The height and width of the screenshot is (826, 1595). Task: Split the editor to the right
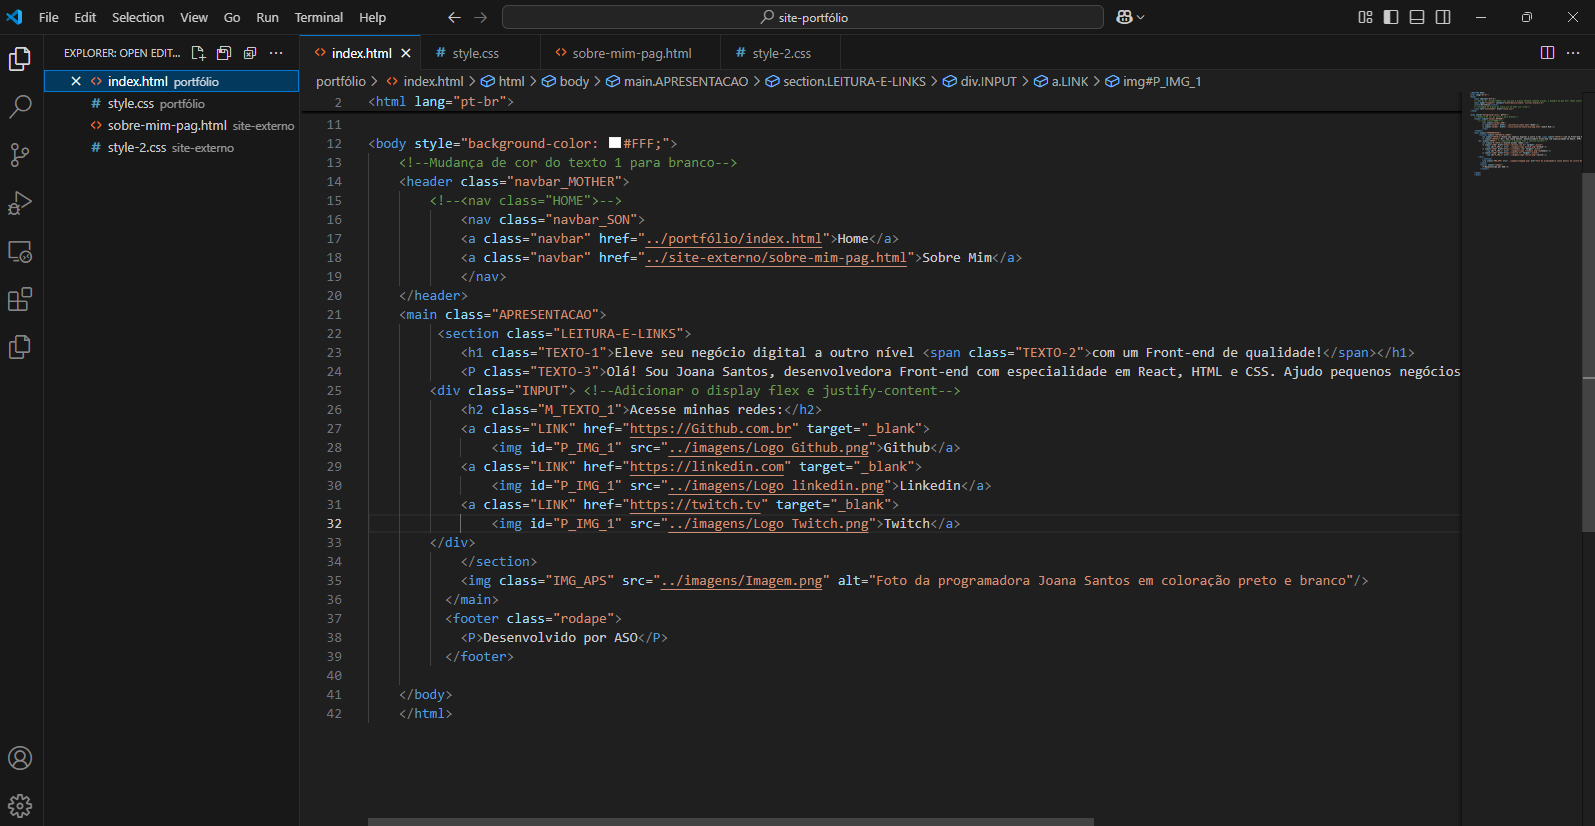1547,53
